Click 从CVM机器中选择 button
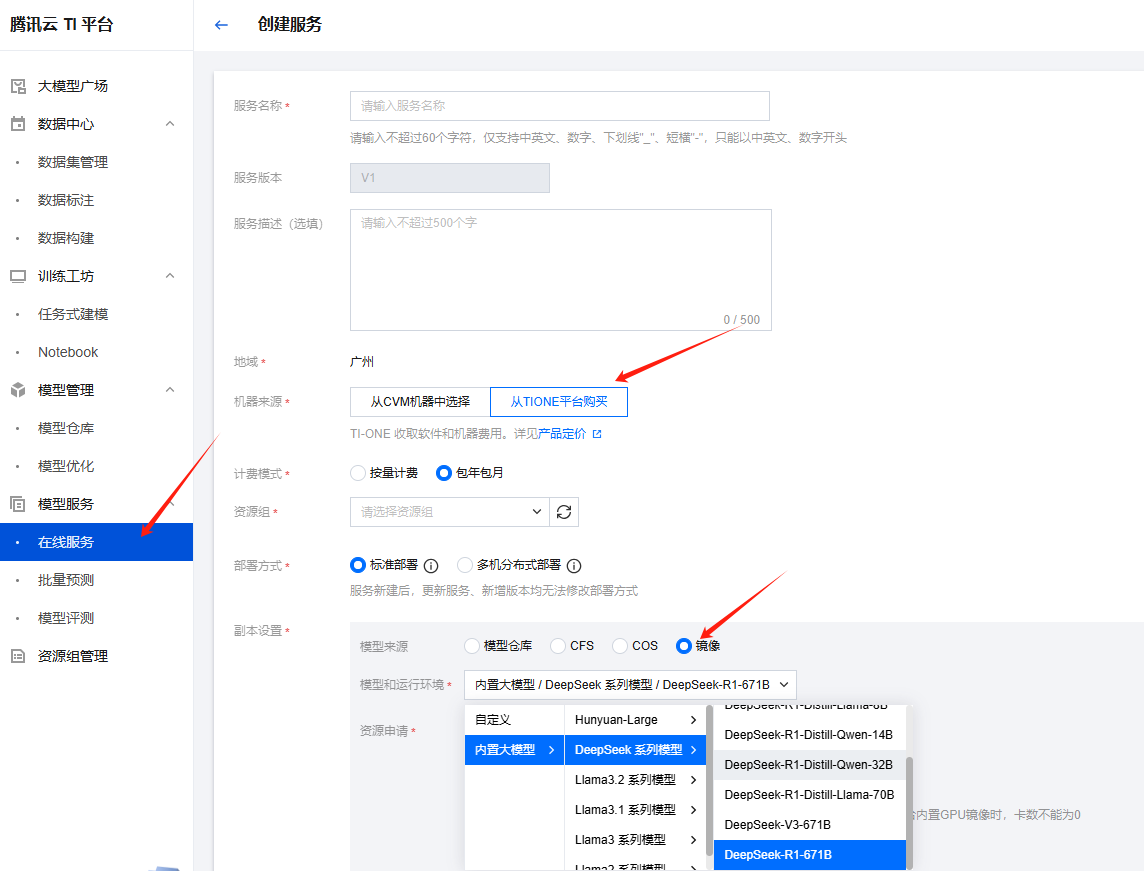Screen dimensions: 1144x871 (420, 402)
